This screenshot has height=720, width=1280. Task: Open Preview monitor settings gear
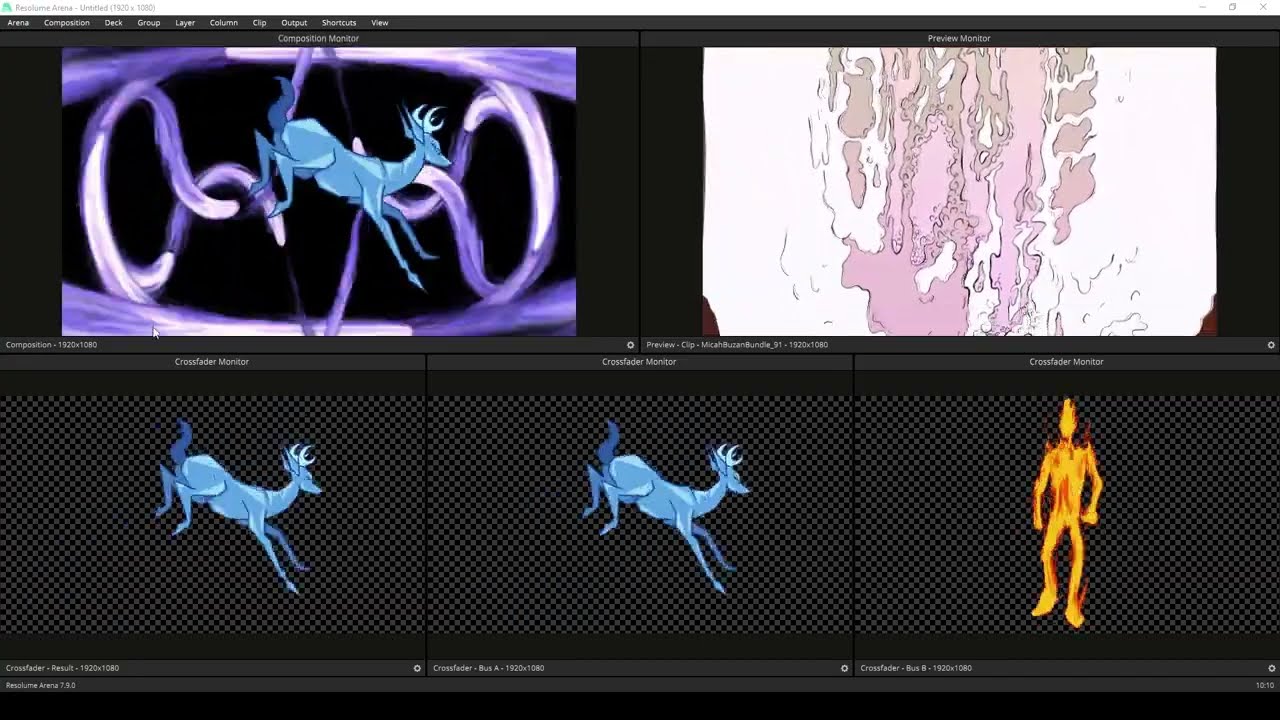pos(1271,345)
